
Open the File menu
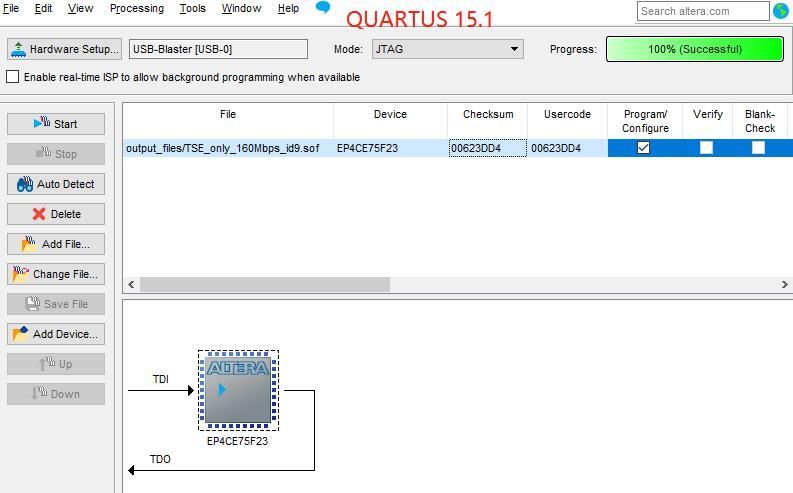(x=11, y=8)
